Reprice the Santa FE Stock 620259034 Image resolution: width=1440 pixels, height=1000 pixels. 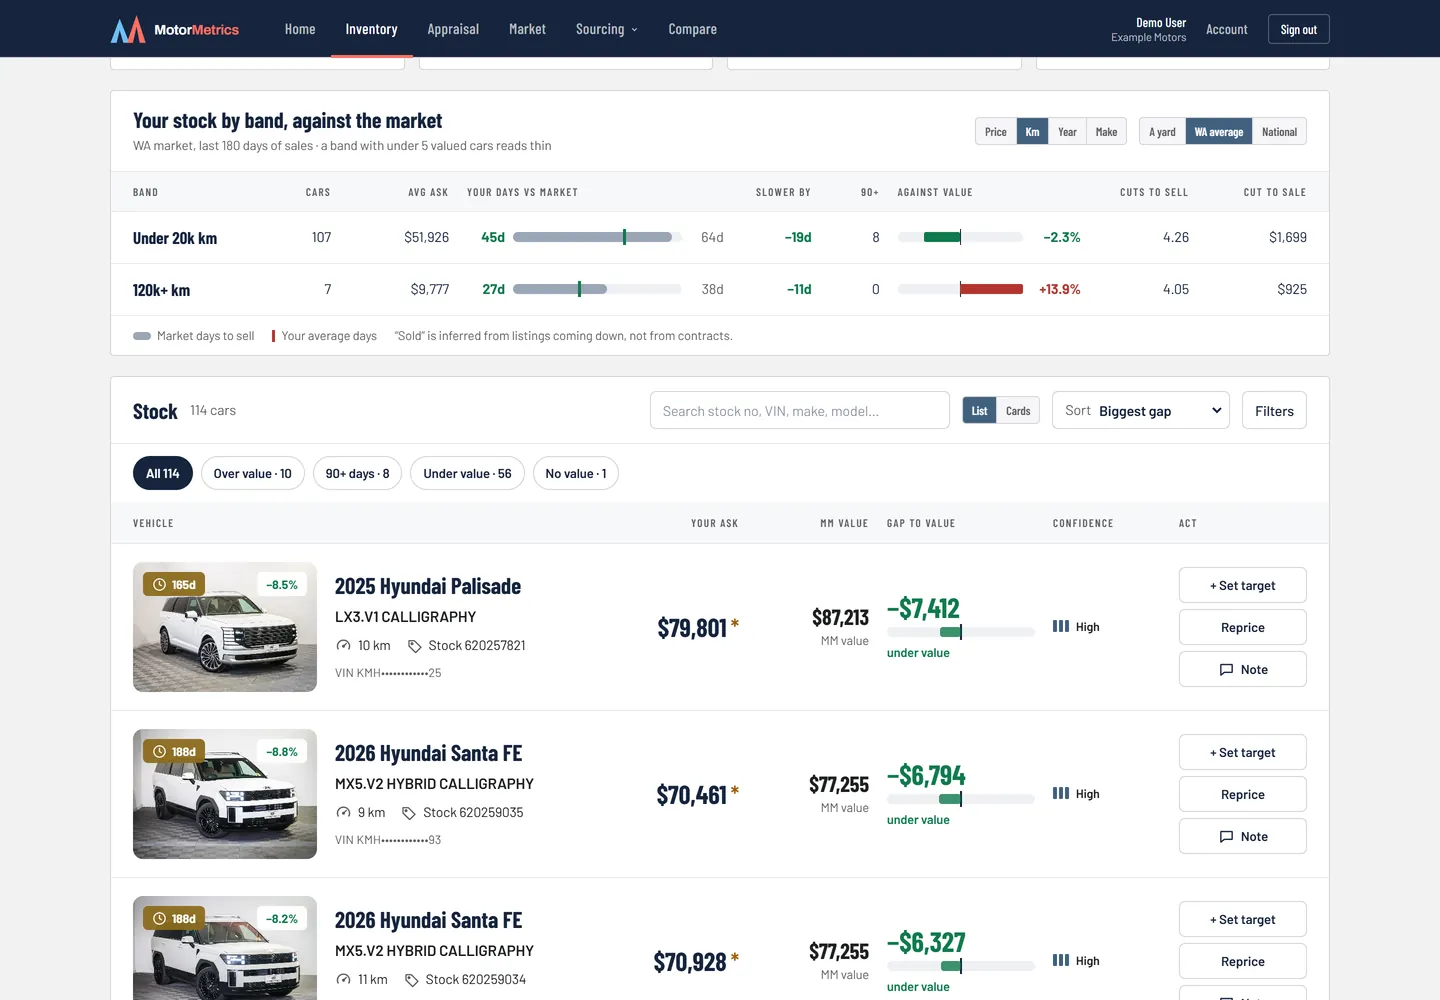coord(1243,962)
